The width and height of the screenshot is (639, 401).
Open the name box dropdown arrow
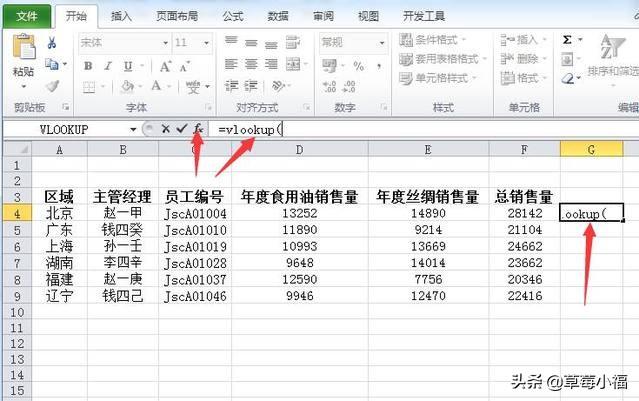pos(133,130)
